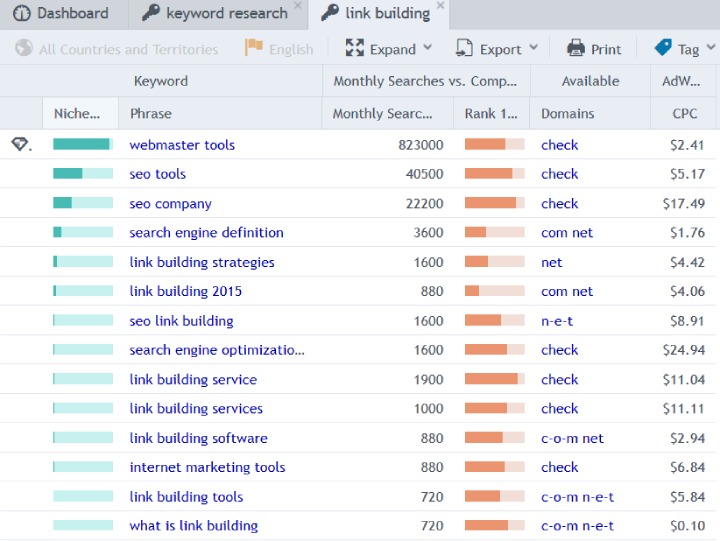Viewport: 720px width, 541px height.
Task: Click the Expand arrows icon
Action: (354, 48)
